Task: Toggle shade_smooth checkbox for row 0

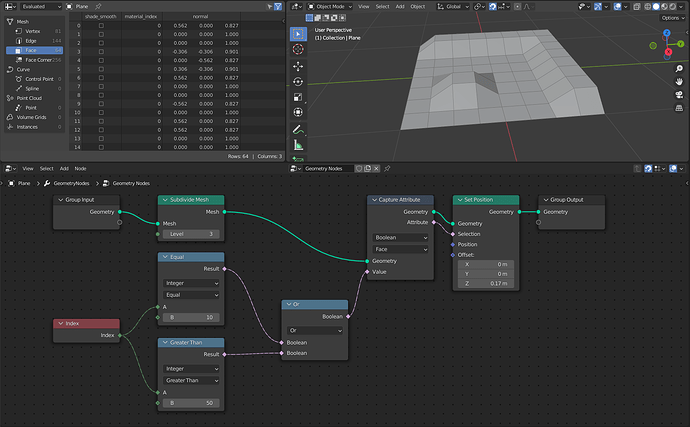Action: (101, 26)
